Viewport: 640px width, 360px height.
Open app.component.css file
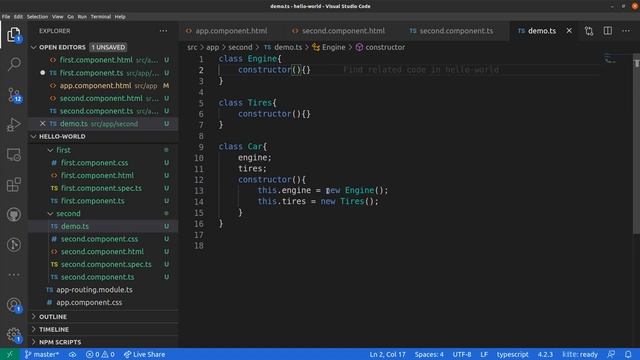tap(104, 302)
